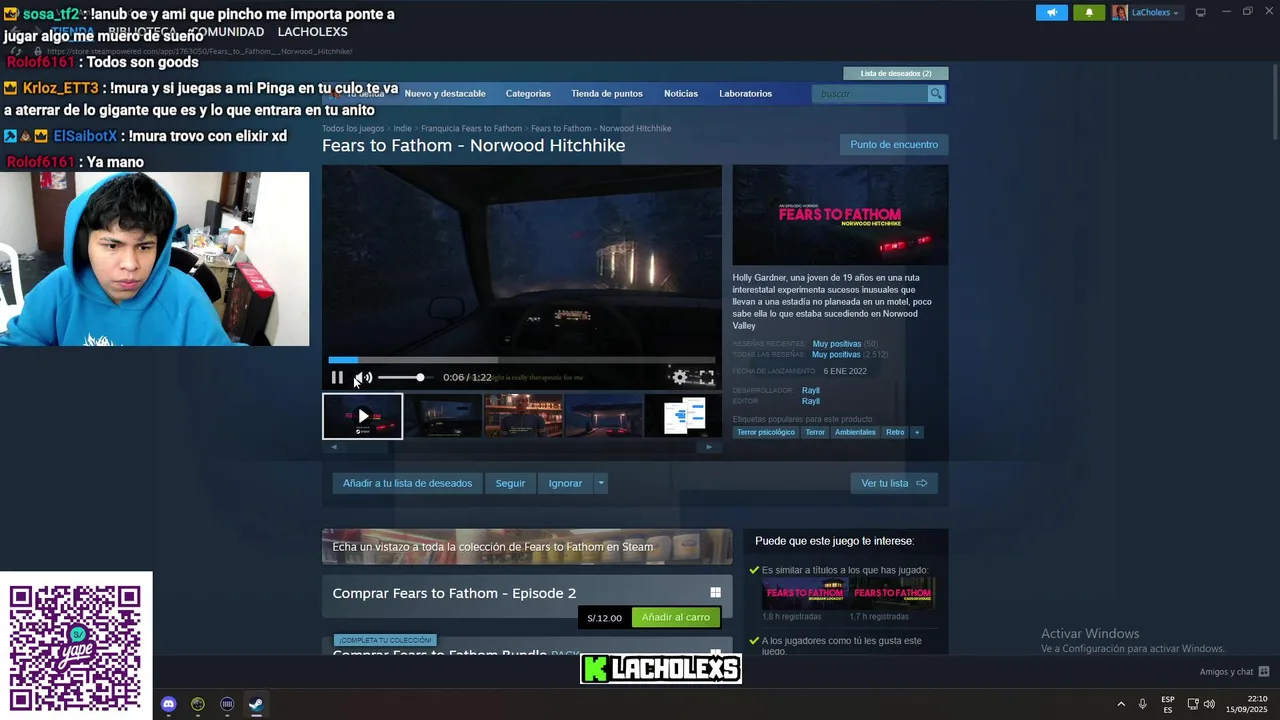Show hidden tray icons chevron
Screen dimensions: 1280x720
click(1121, 704)
